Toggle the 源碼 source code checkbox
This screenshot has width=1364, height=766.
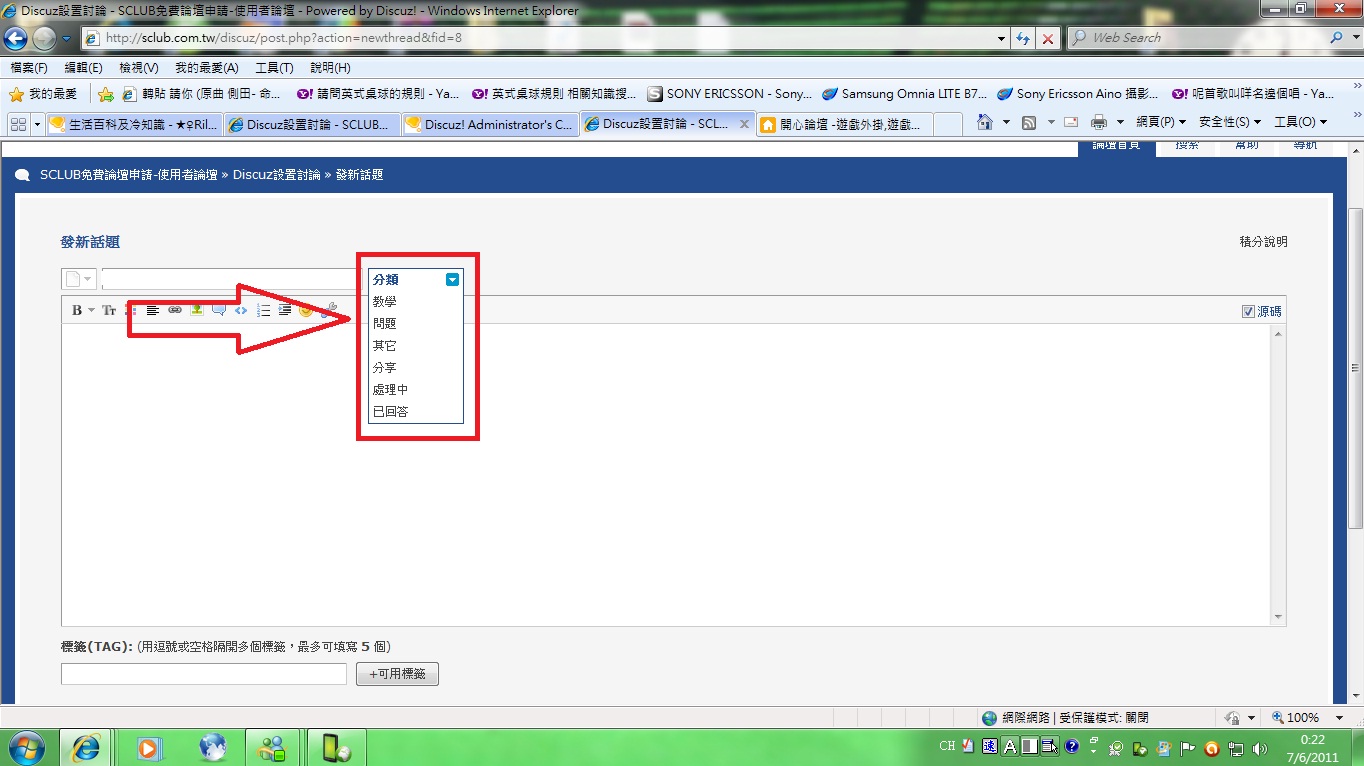(x=1248, y=311)
